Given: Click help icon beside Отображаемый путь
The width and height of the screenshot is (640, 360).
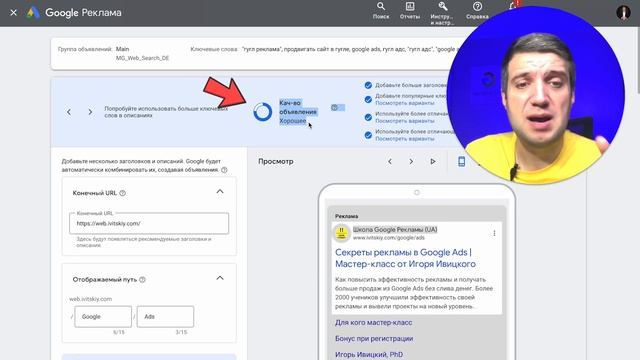Looking at the screenshot, I should (142, 280).
